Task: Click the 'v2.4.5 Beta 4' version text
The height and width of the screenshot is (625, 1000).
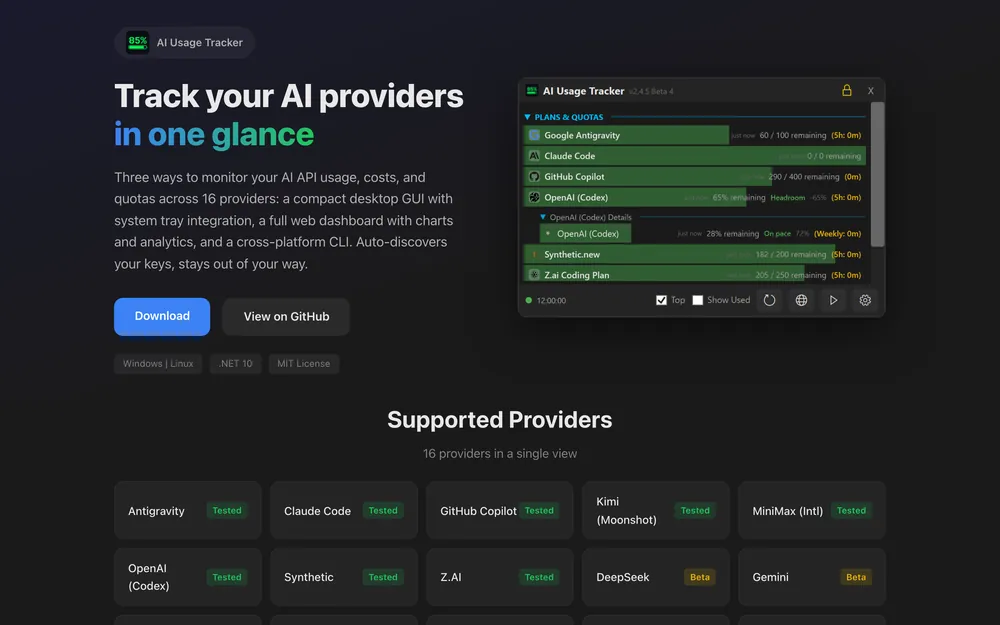Action: click(x=651, y=92)
